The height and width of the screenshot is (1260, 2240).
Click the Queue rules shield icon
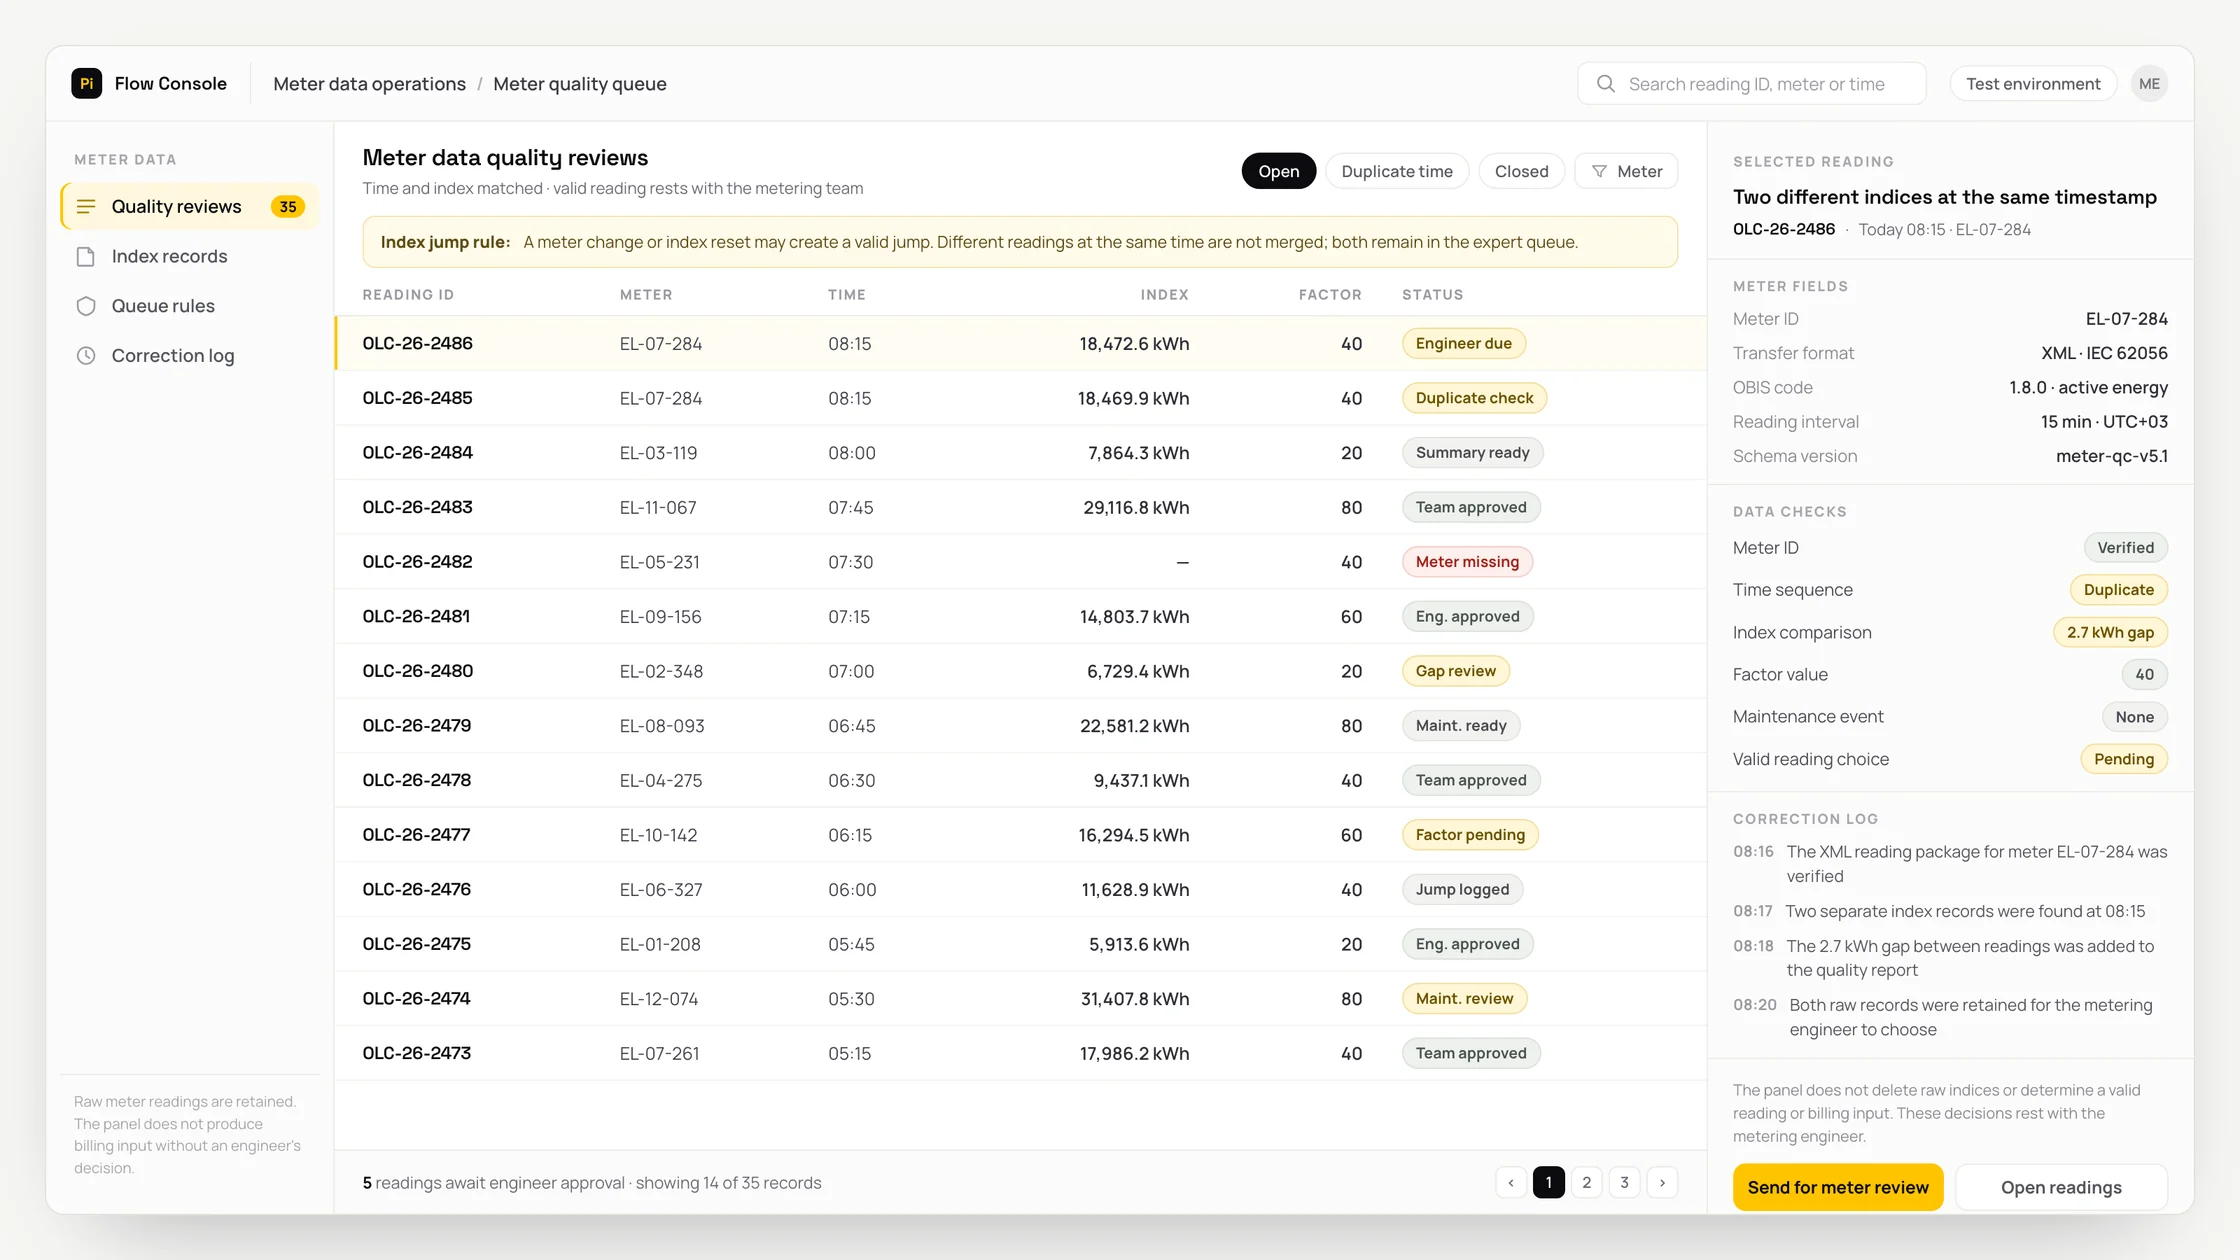86,306
